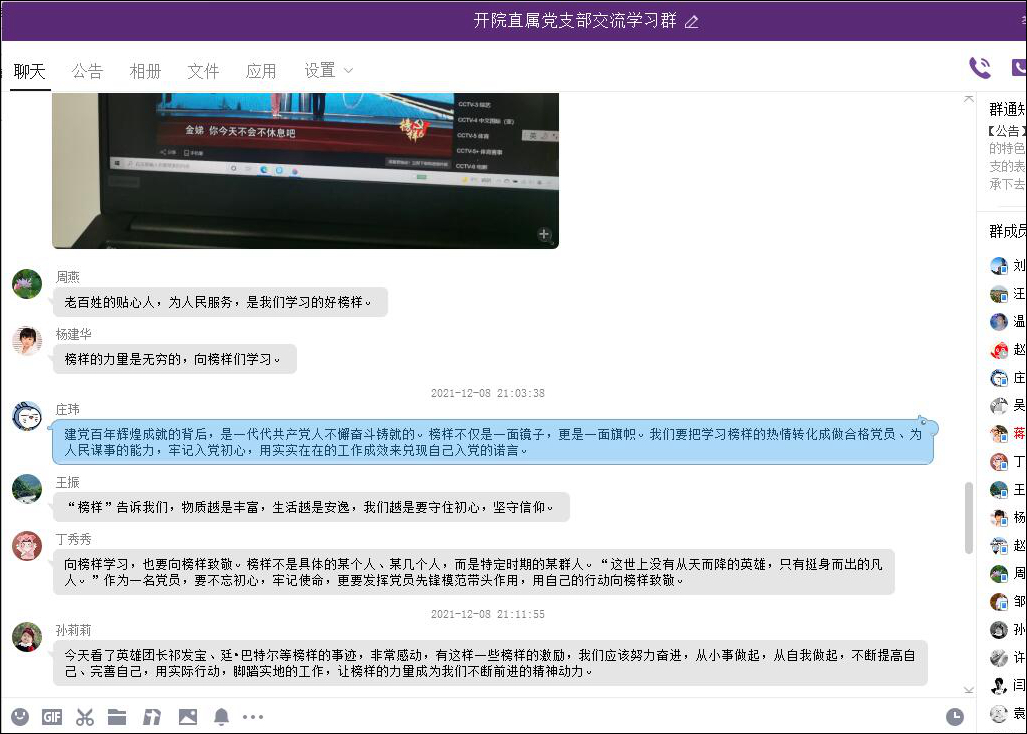Open the 应用 tab

261,71
